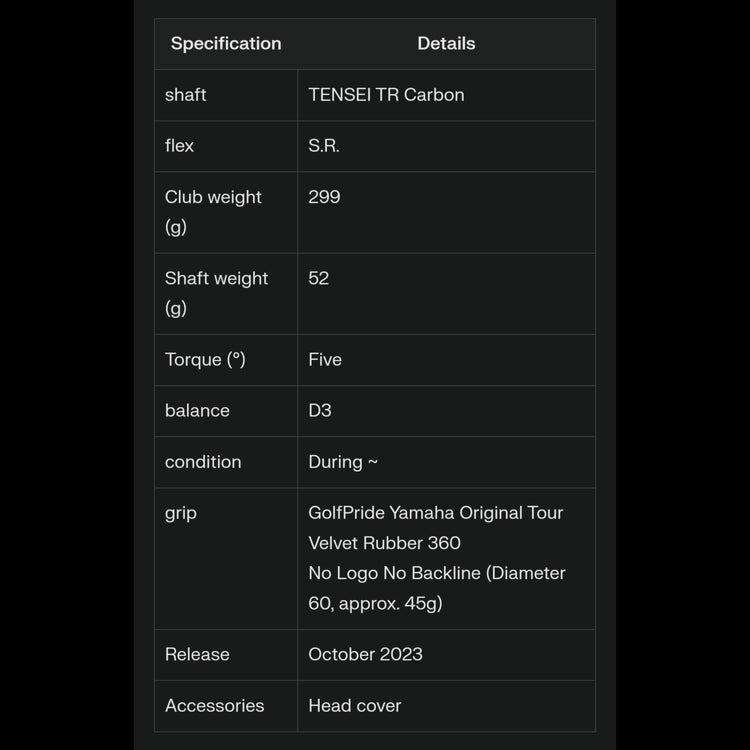Select the Club weight (g) label
Screen dimensions: 750x750
pos(213,211)
